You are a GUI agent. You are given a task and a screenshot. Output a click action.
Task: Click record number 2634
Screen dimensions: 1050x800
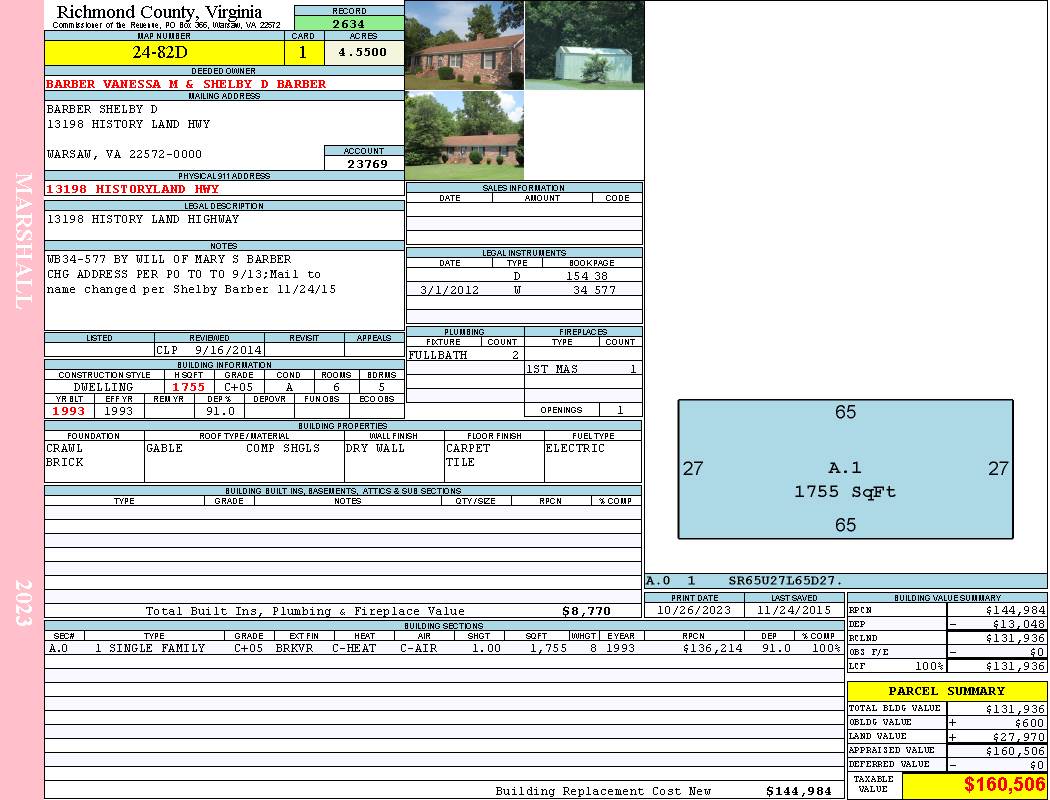[x=349, y=23]
